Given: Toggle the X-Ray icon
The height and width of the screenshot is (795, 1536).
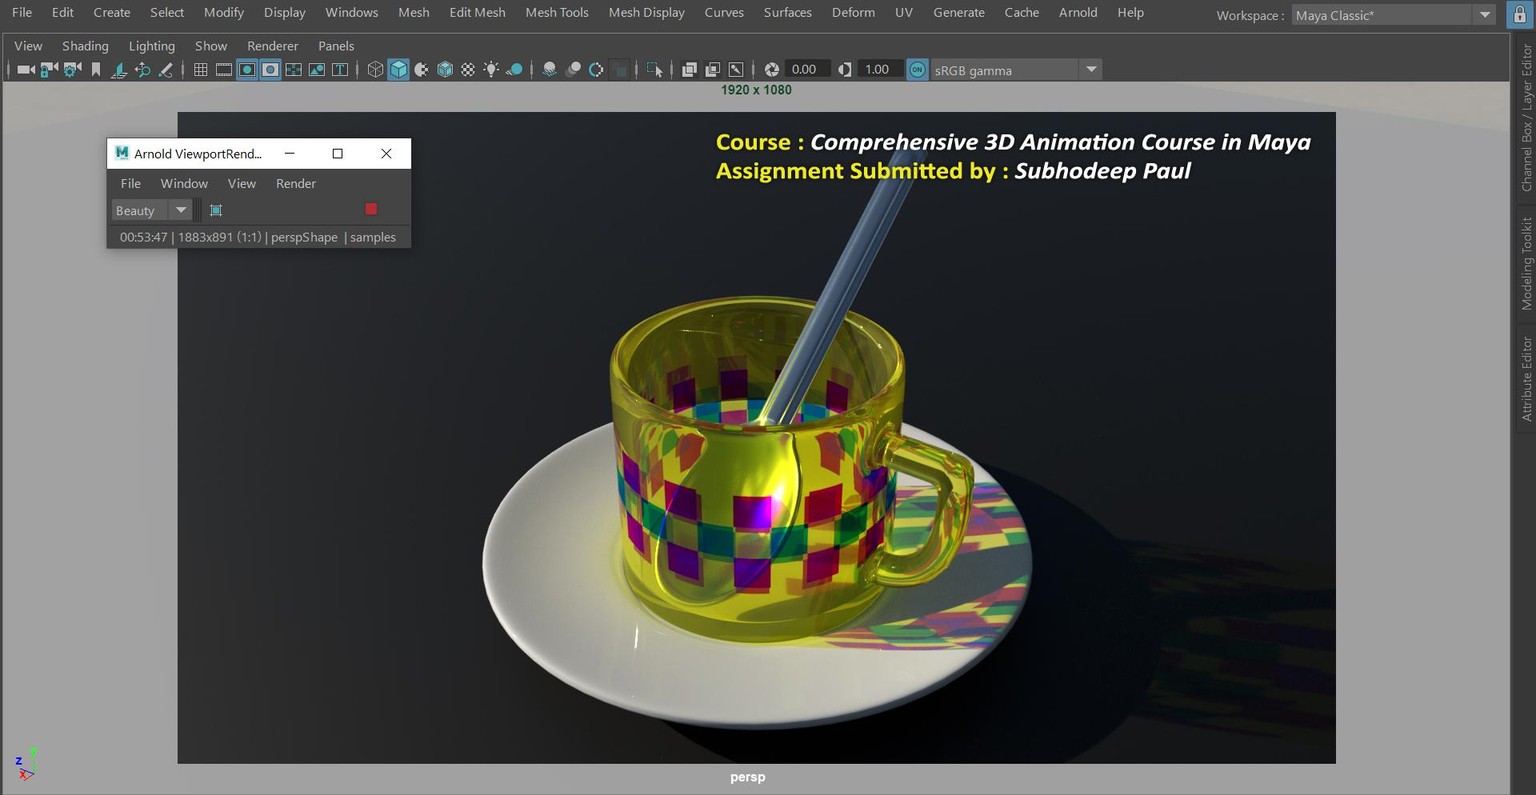Looking at the screenshot, I should 689,69.
